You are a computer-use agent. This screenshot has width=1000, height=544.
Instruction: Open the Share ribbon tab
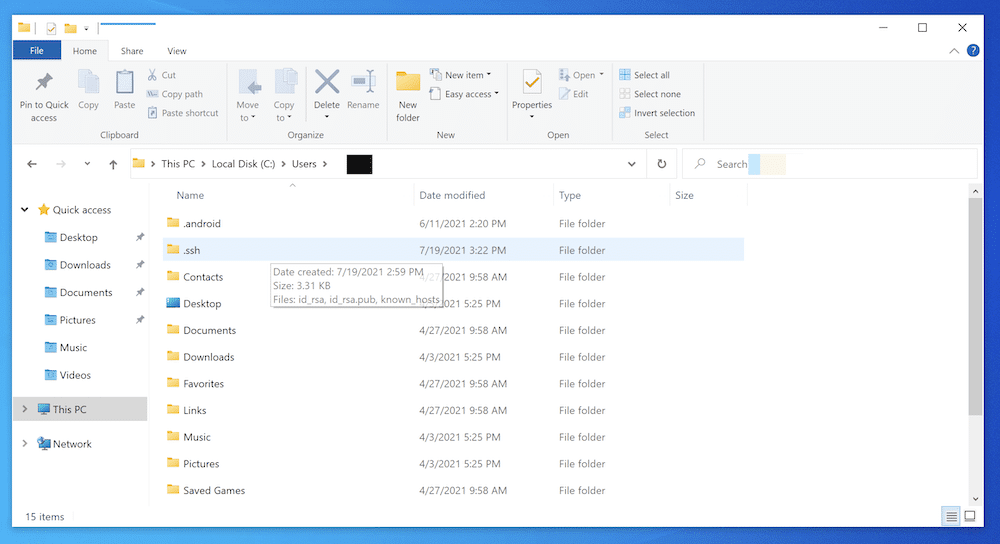pos(132,51)
